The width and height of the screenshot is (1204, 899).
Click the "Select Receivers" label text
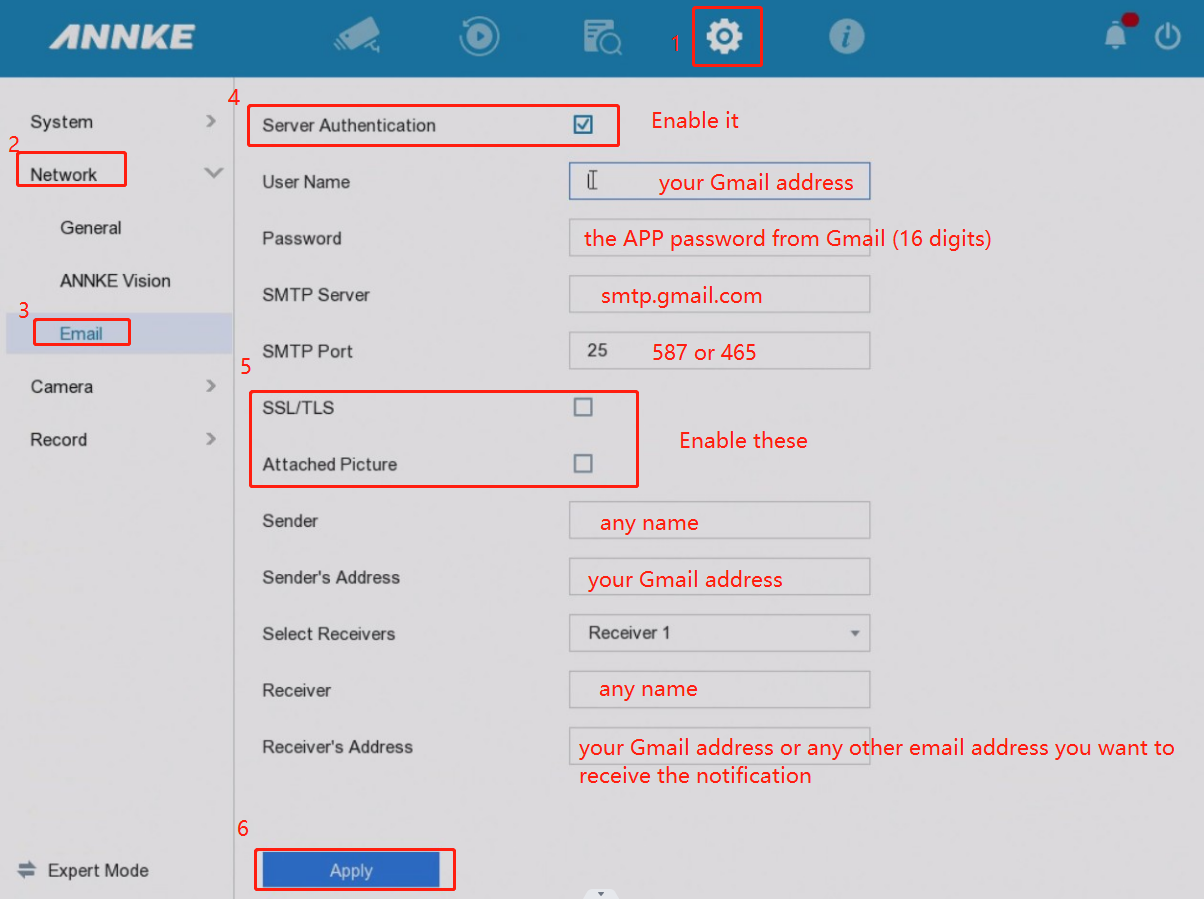[328, 633]
